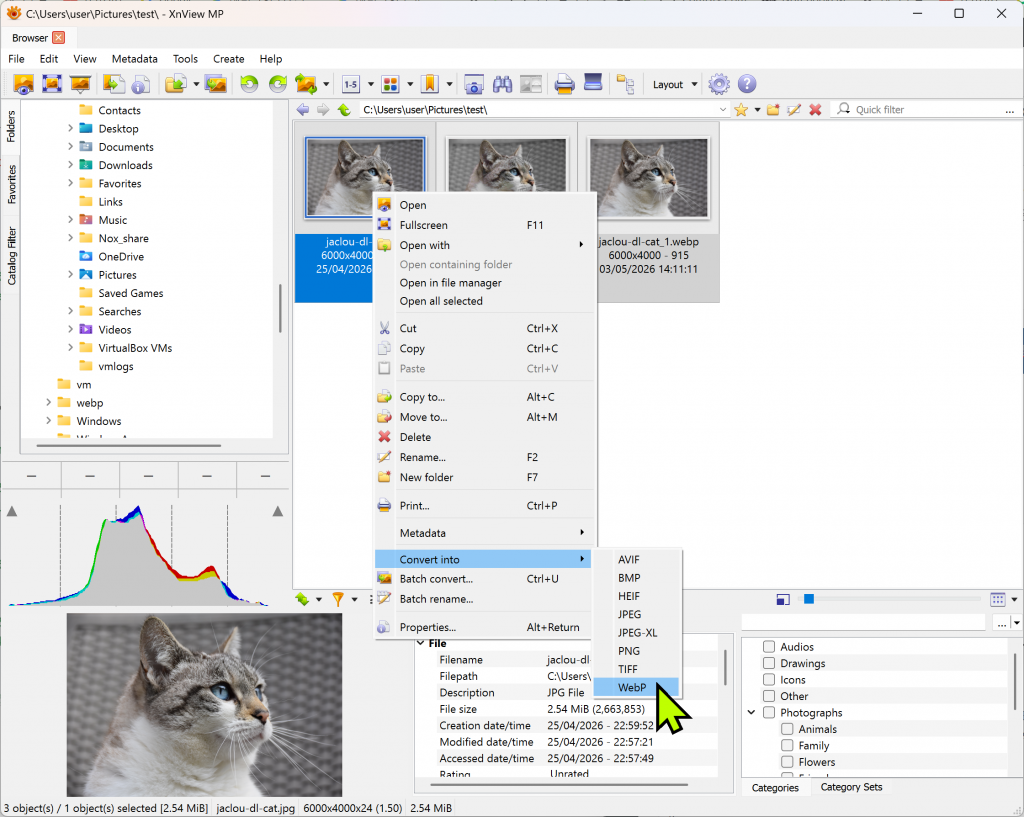
Task: Click the green sort arrows icon below thumbnails
Action: tap(302, 599)
